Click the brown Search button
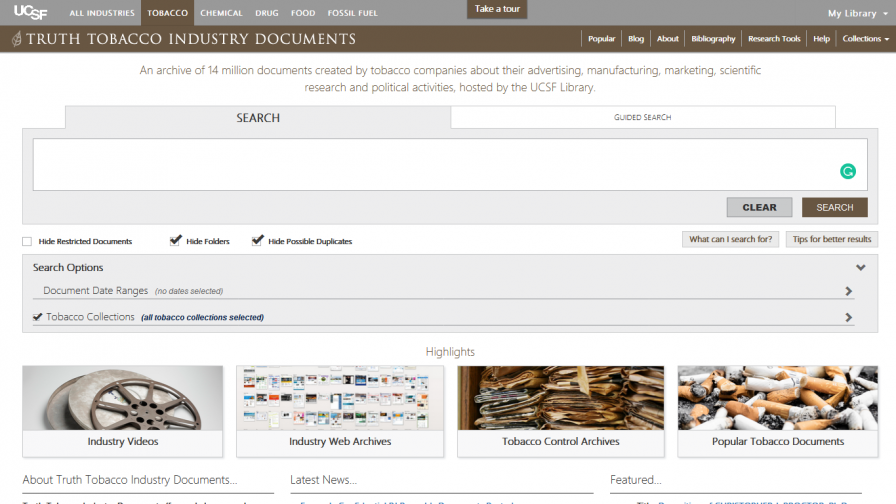896x504 pixels. pyautogui.click(x=834, y=207)
